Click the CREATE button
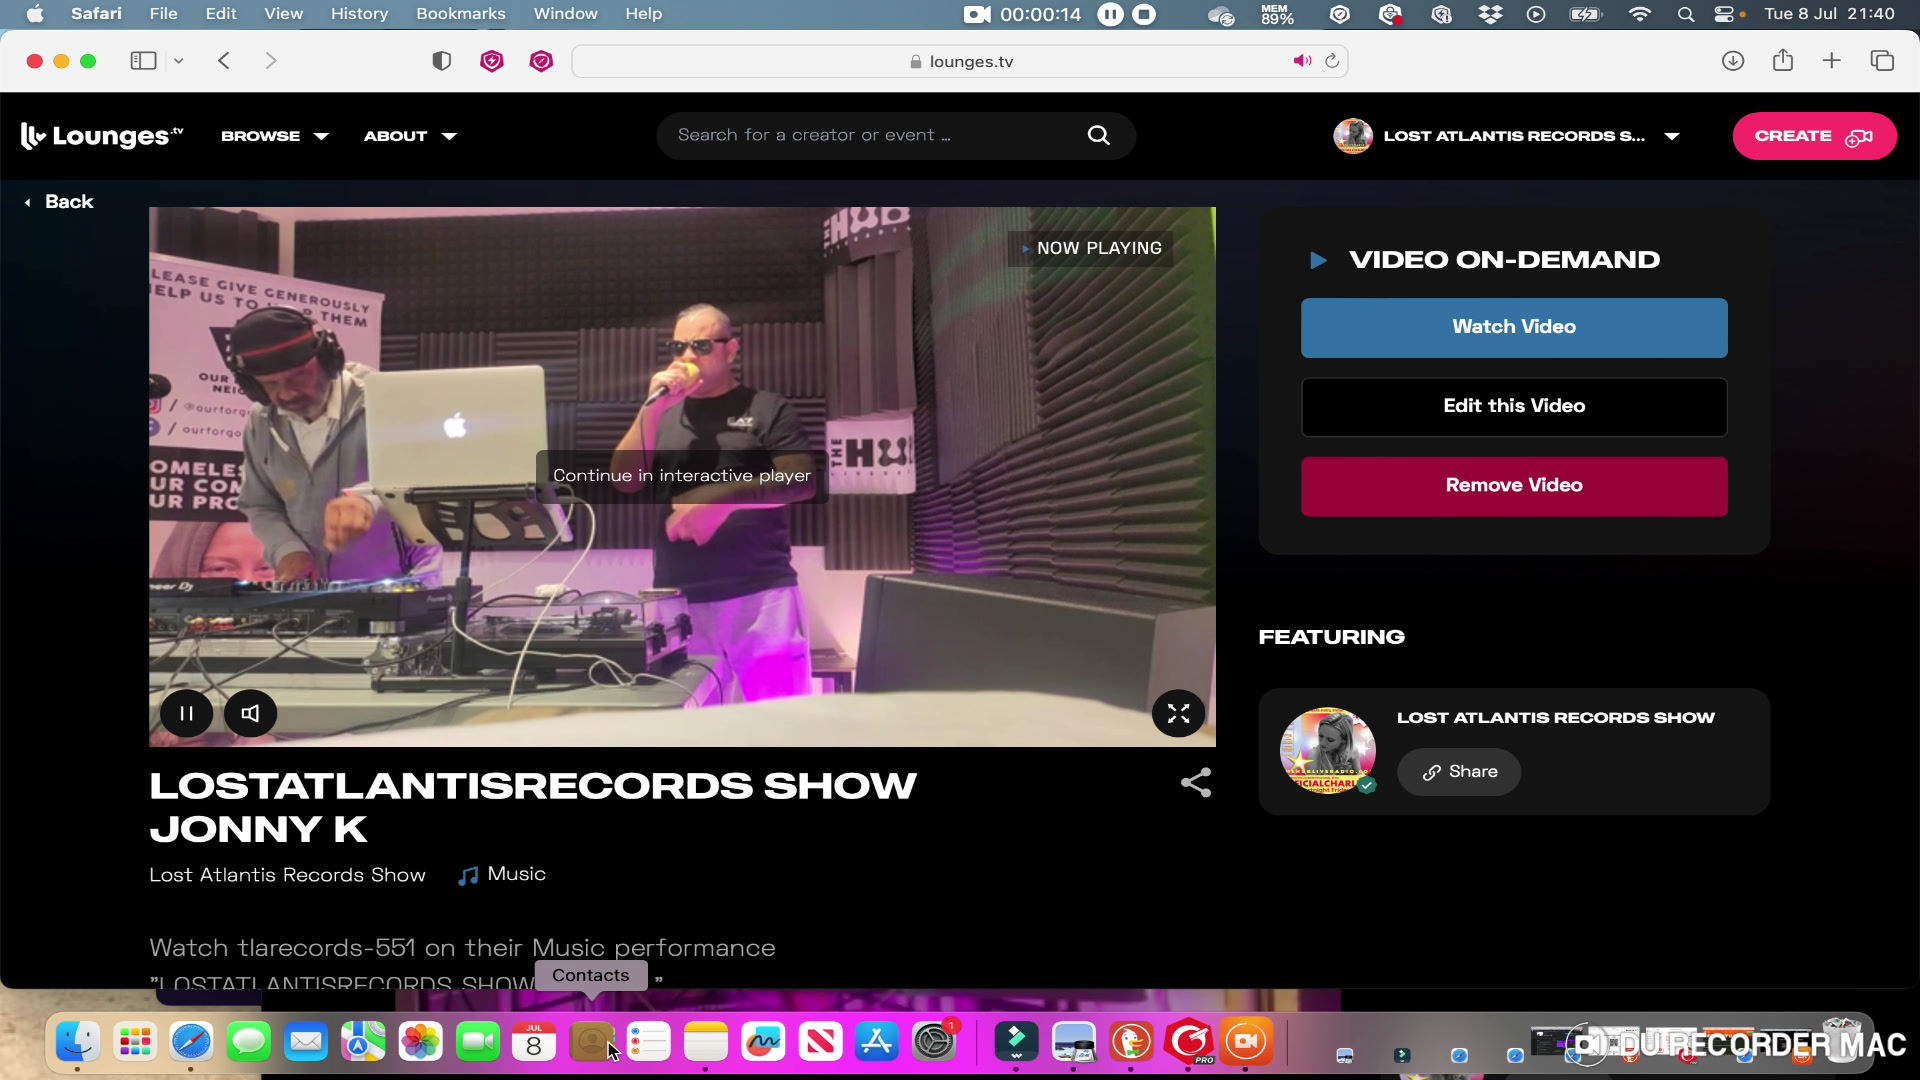 pyautogui.click(x=1814, y=136)
